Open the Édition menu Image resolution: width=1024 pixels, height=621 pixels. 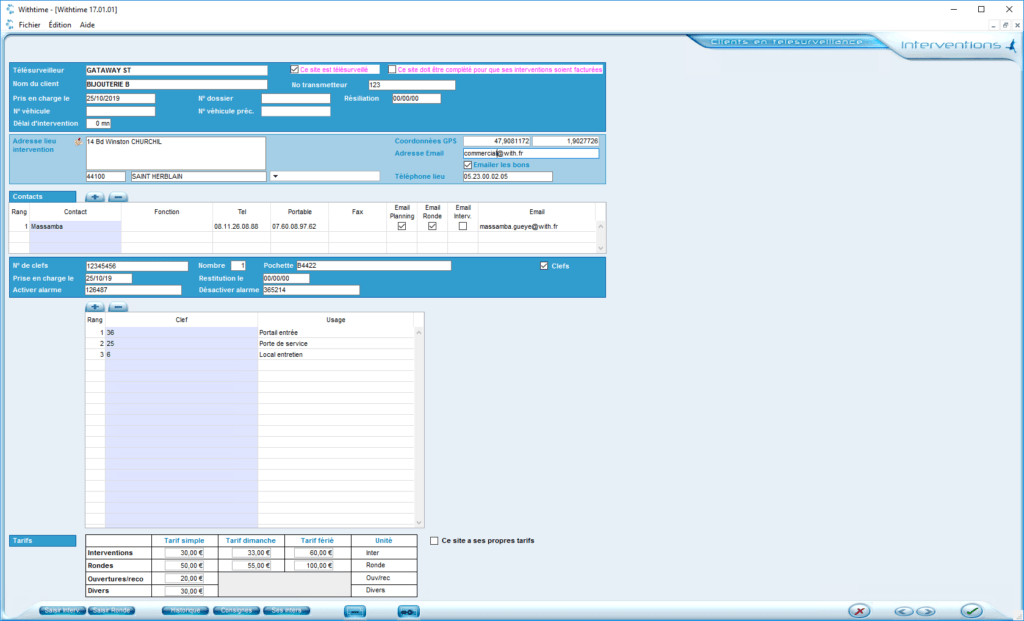click(60, 24)
